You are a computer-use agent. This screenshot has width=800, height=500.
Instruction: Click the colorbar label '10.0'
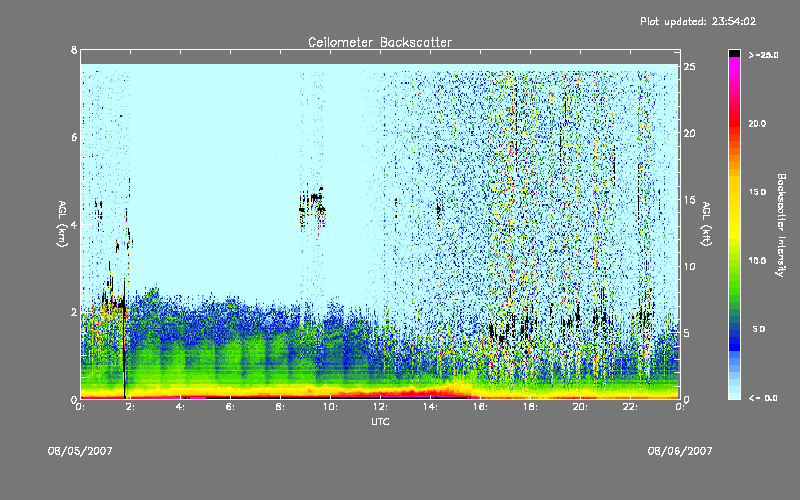pos(757,261)
